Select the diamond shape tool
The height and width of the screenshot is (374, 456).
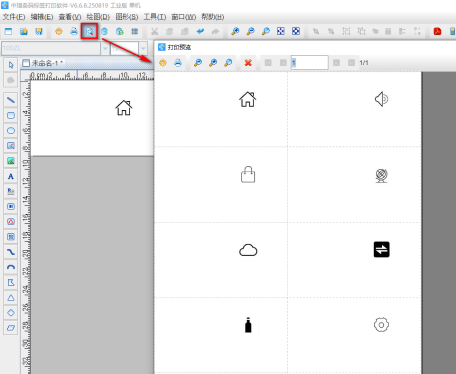tap(11, 313)
